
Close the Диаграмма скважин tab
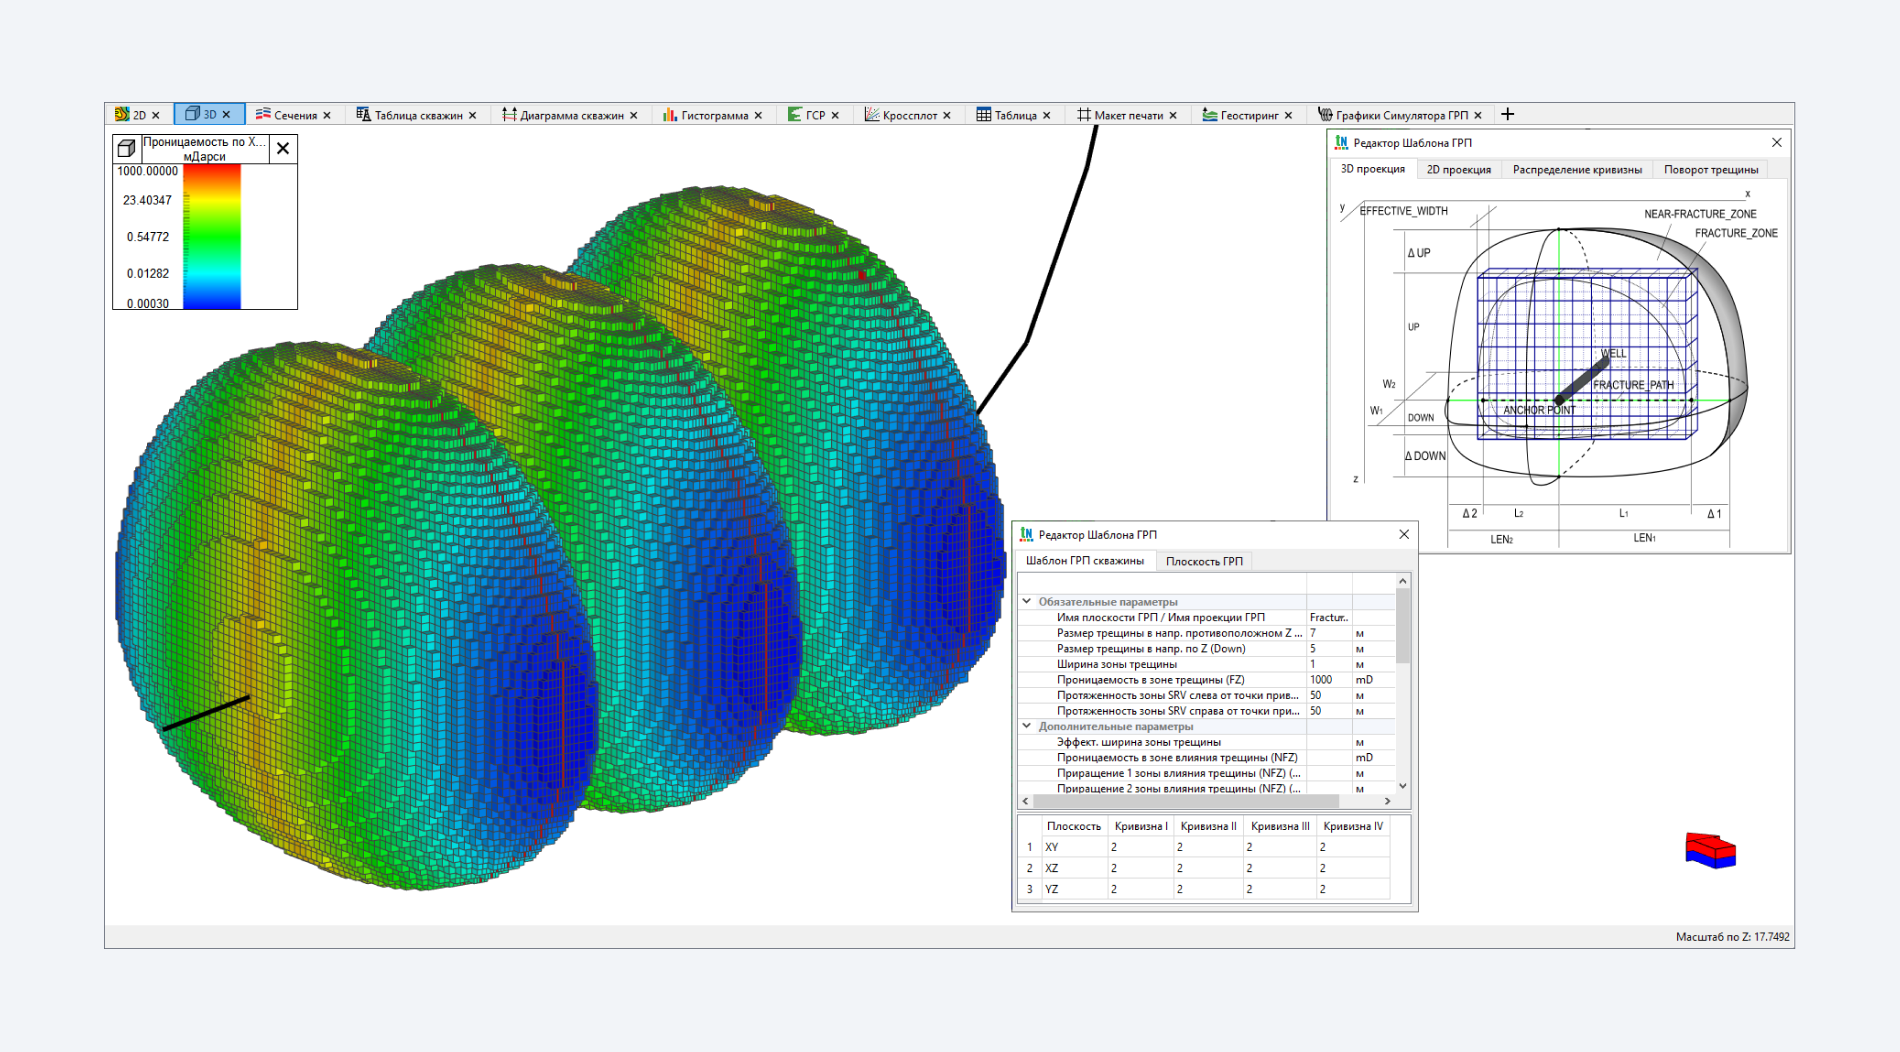click(x=634, y=115)
